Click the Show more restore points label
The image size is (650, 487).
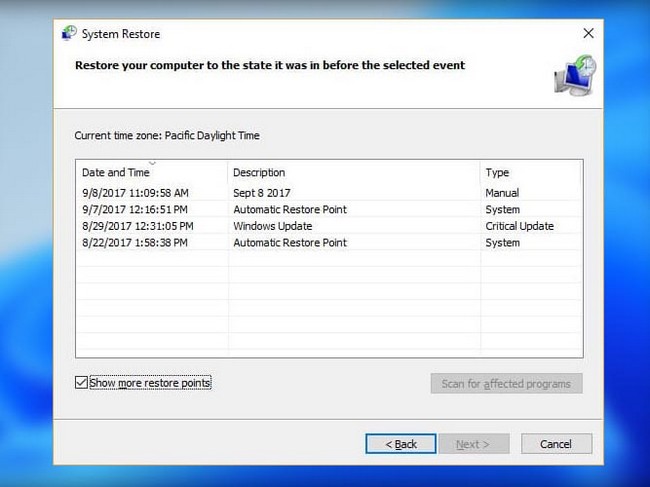(x=150, y=383)
